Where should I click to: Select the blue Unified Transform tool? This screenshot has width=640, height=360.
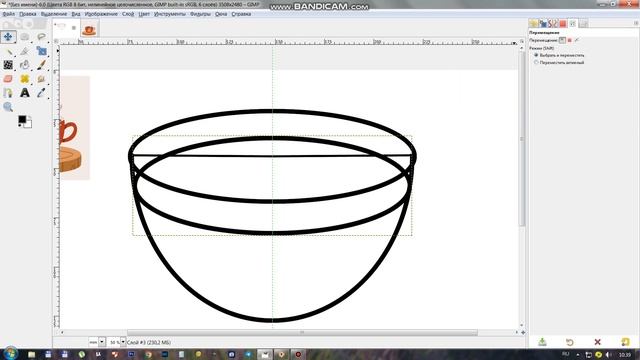click(x=41, y=51)
